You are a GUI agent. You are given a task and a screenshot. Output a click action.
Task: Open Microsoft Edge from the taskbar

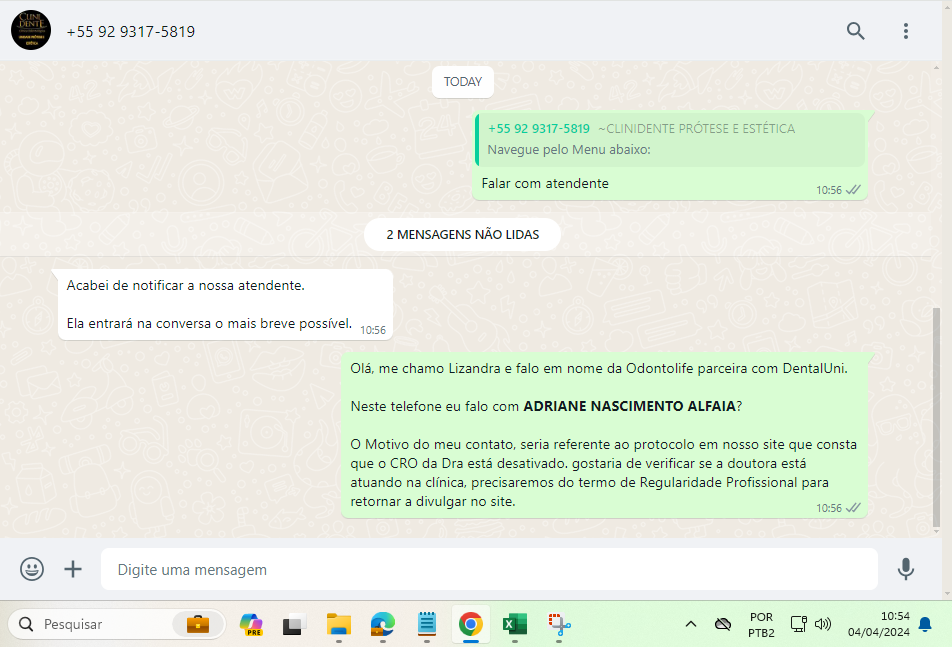click(383, 625)
